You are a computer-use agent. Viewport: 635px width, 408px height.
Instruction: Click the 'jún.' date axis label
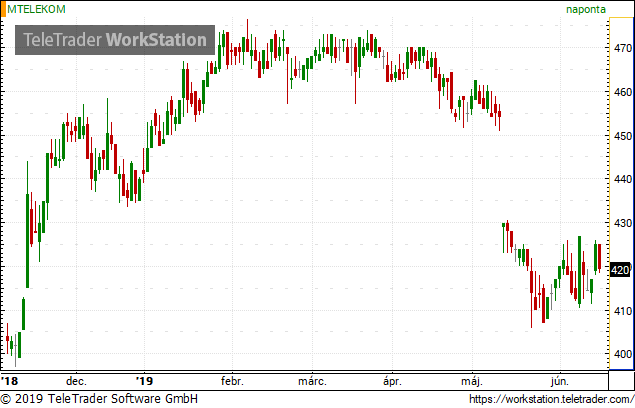560,381
